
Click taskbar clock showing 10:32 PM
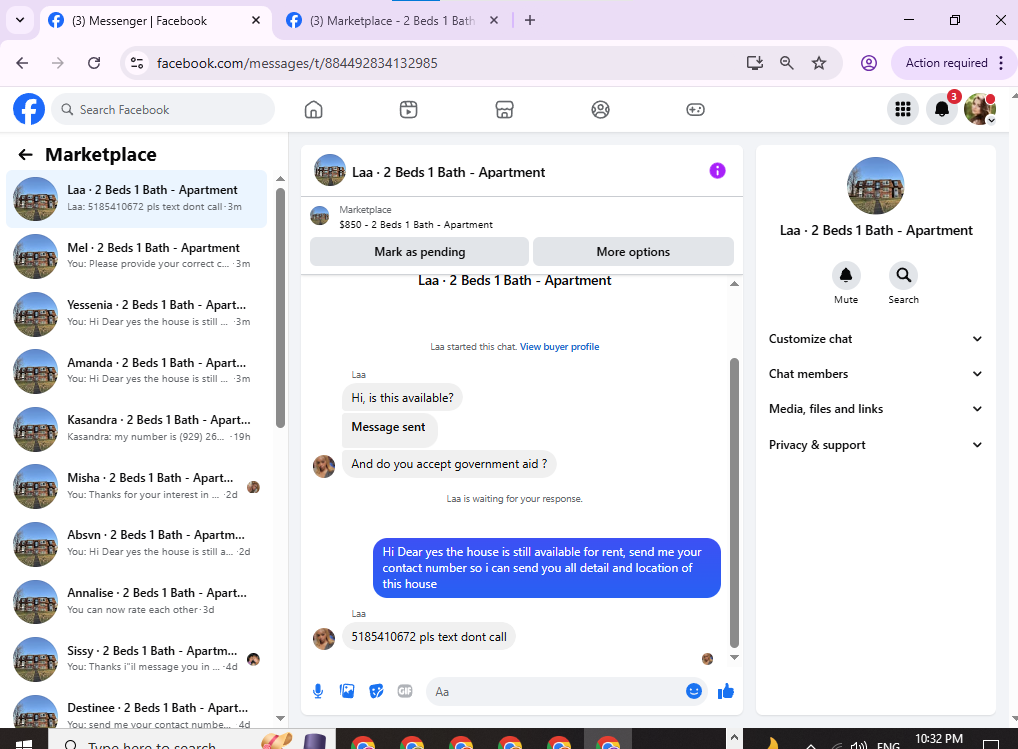click(939, 739)
